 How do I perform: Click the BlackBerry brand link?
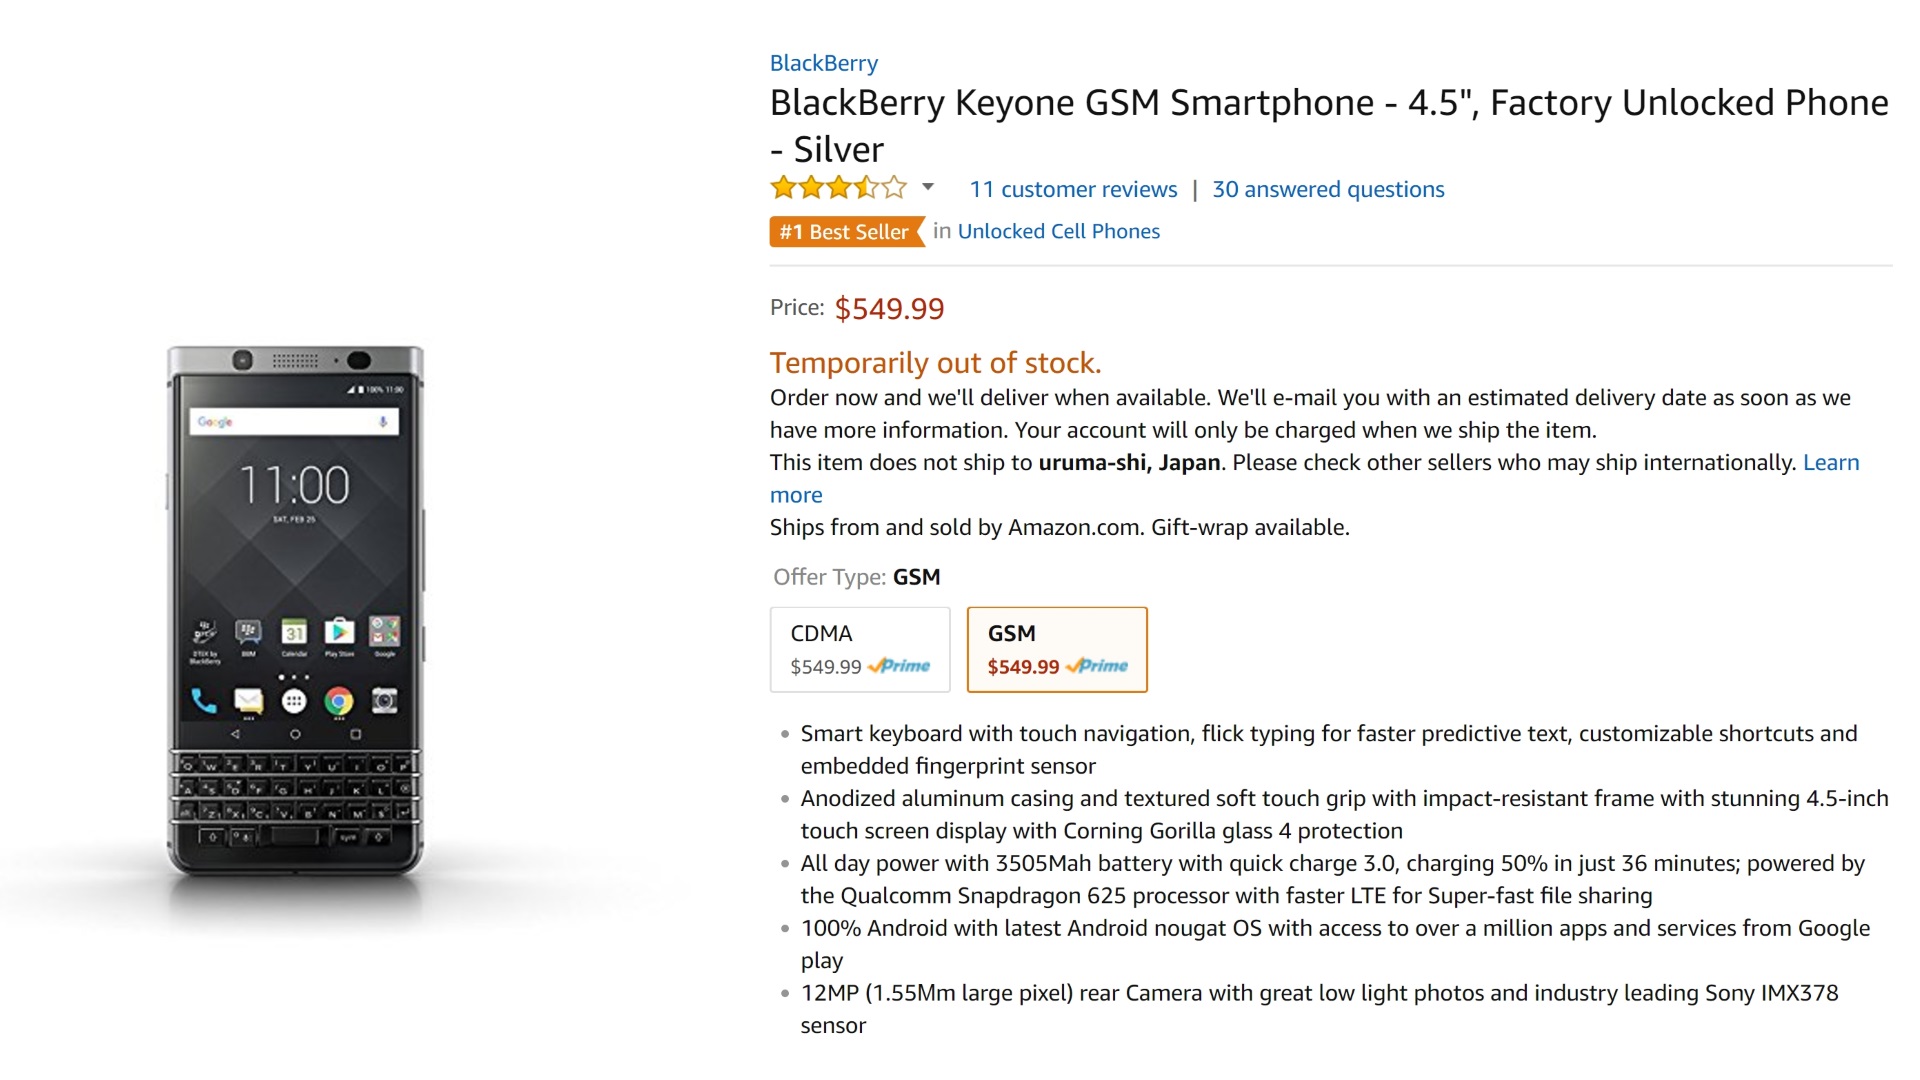(x=823, y=63)
